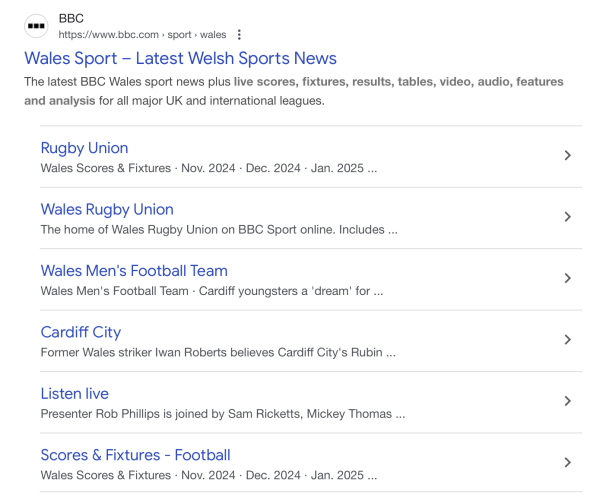Click the main result description about live scores
Image resolution: width=603 pixels, height=500 pixels.
coord(293,91)
